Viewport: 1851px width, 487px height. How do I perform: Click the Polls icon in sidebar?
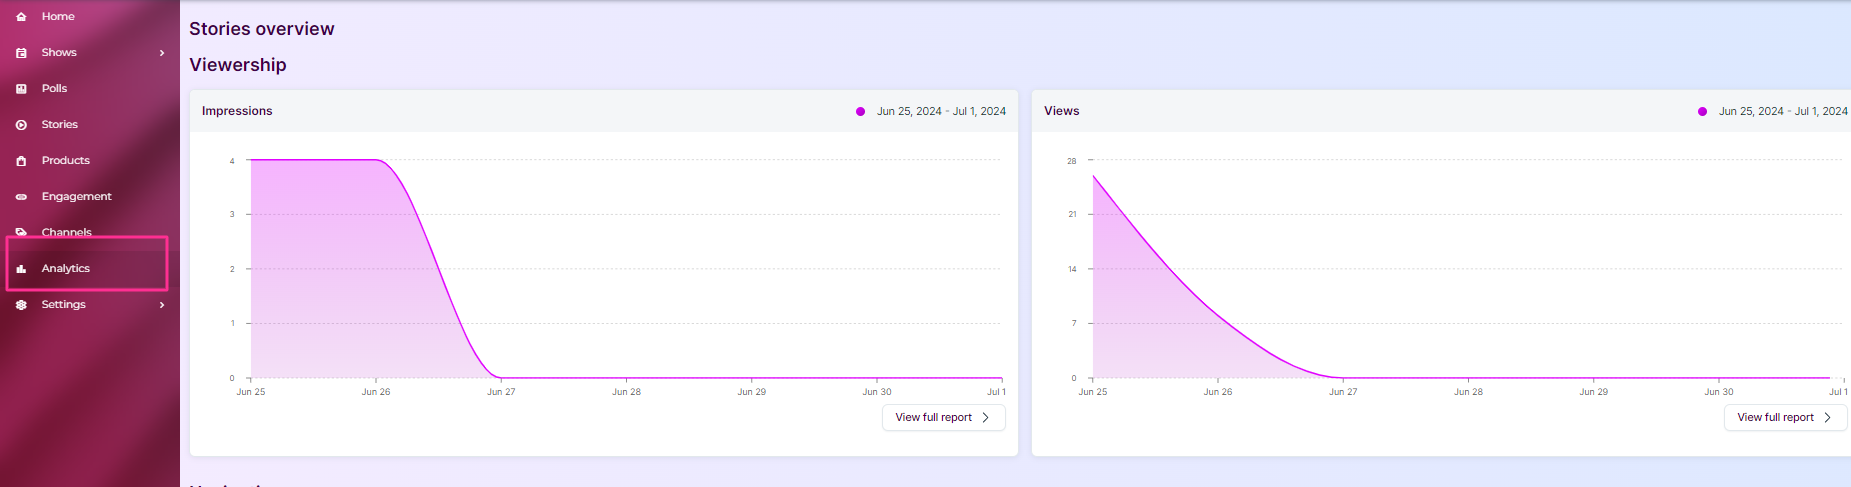click(x=21, y=89)
